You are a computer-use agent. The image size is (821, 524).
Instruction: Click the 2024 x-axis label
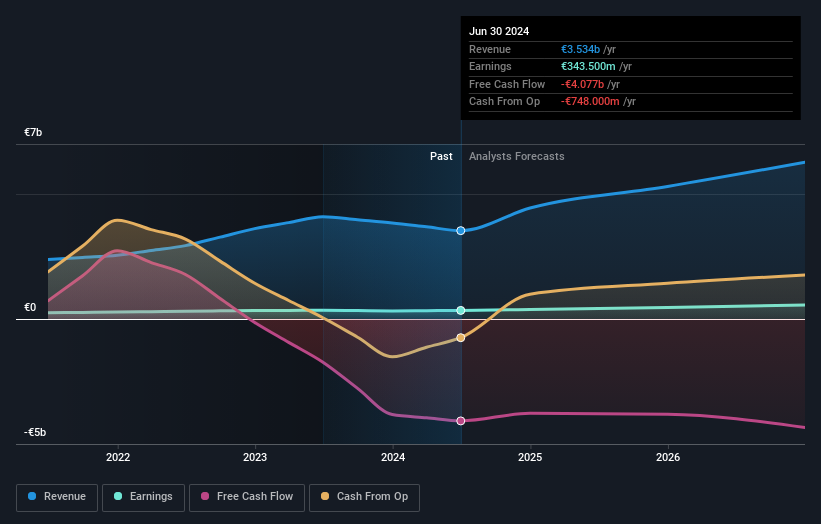tap(393, 457)
